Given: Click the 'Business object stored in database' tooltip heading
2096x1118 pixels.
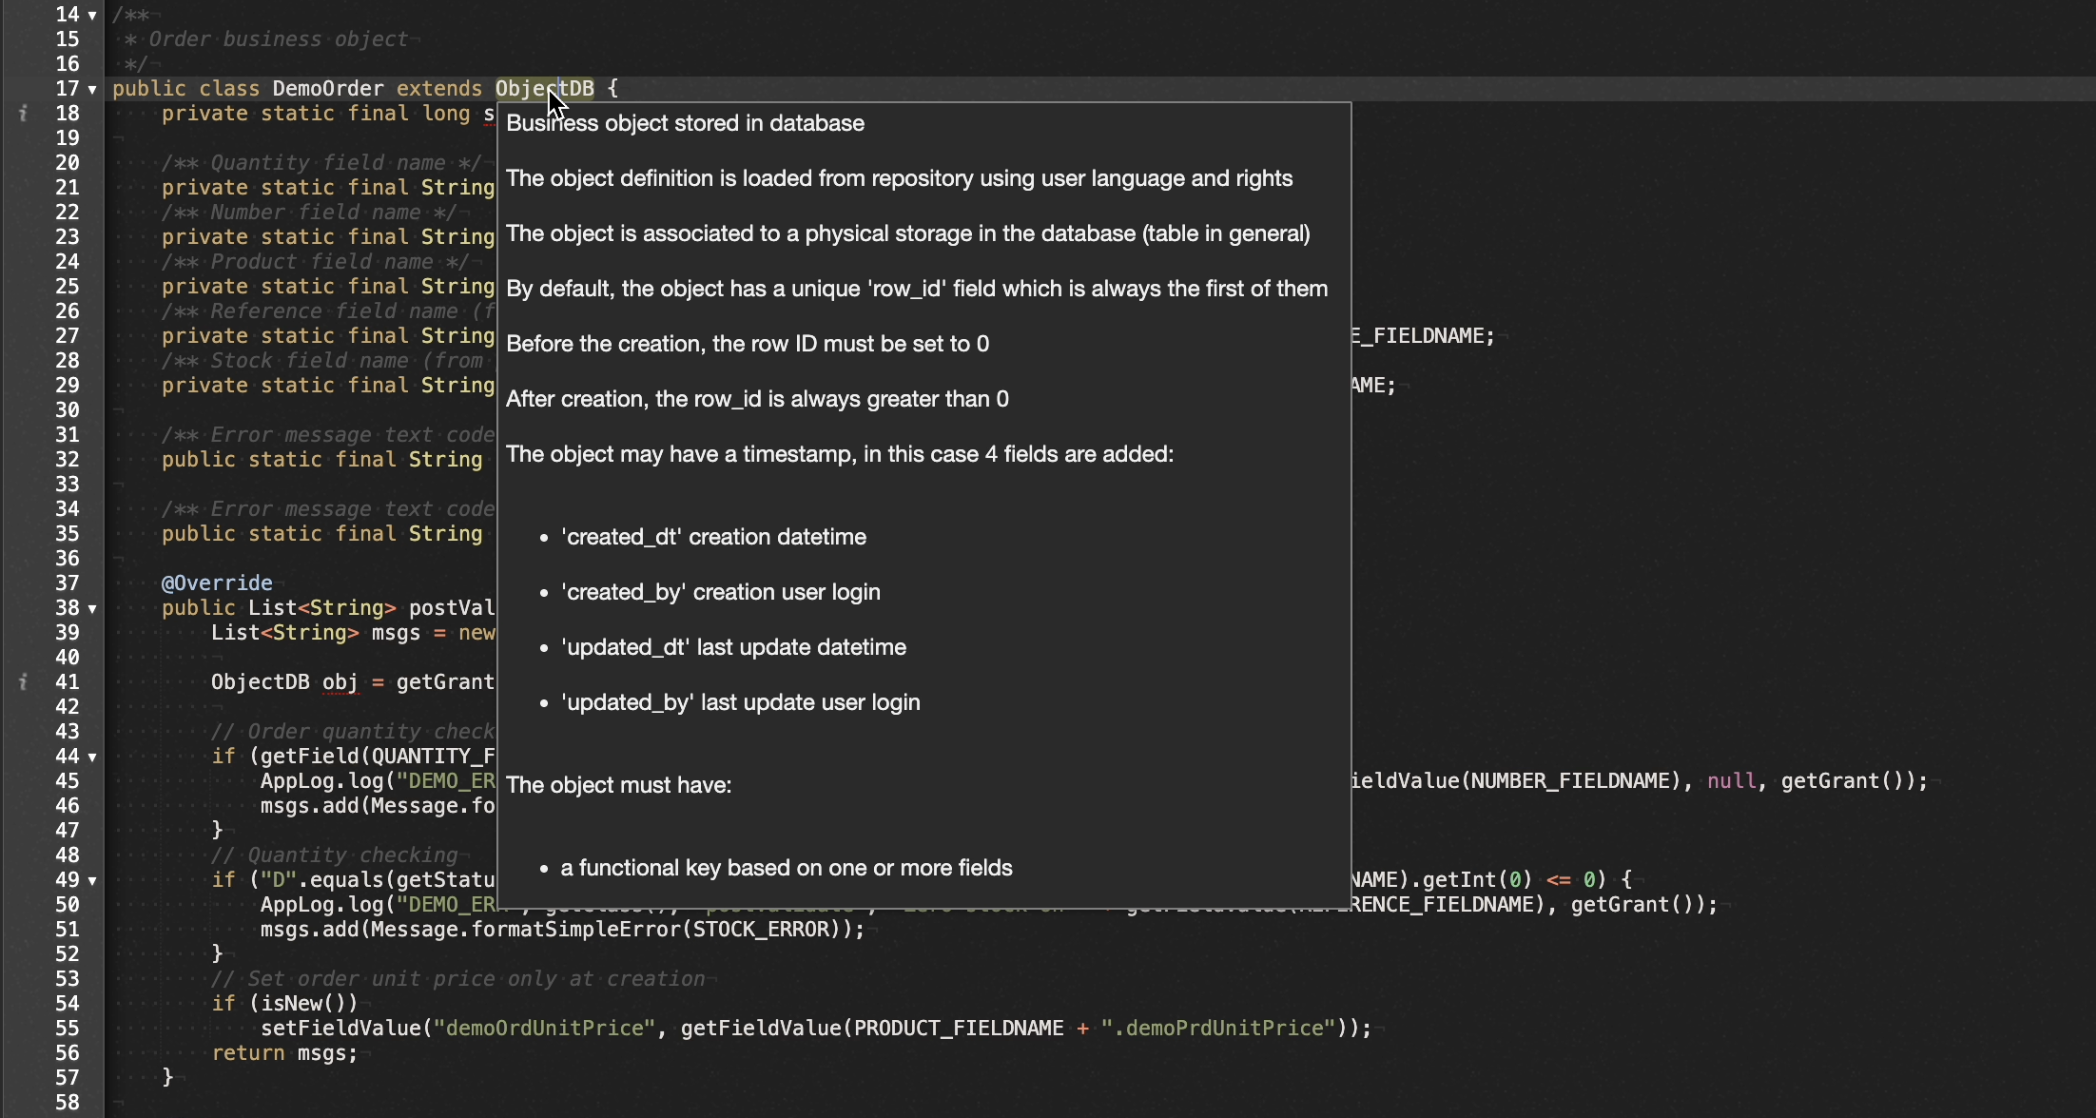Looking at the screenshot, I should coord(685,123).
